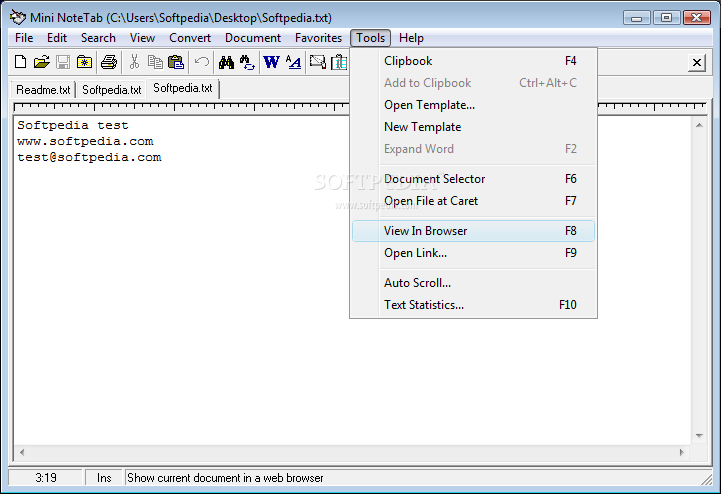
Task: Open the Convert menu
Action: pos(190,38)
